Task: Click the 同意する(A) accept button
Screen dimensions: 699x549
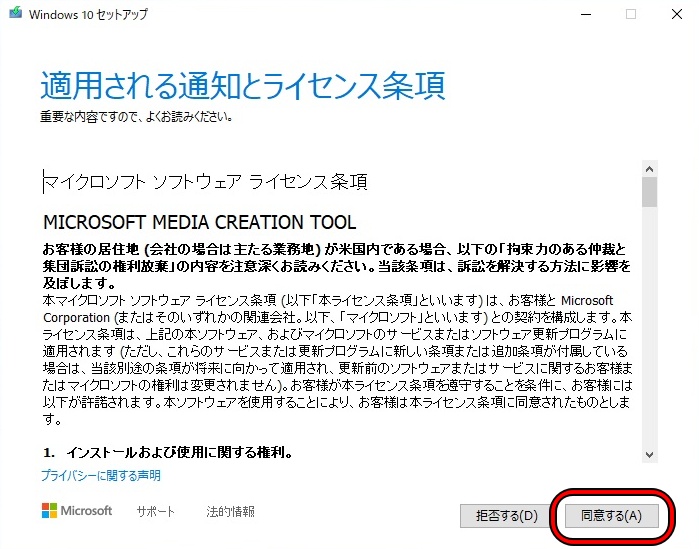Action: tap(611, 516)
